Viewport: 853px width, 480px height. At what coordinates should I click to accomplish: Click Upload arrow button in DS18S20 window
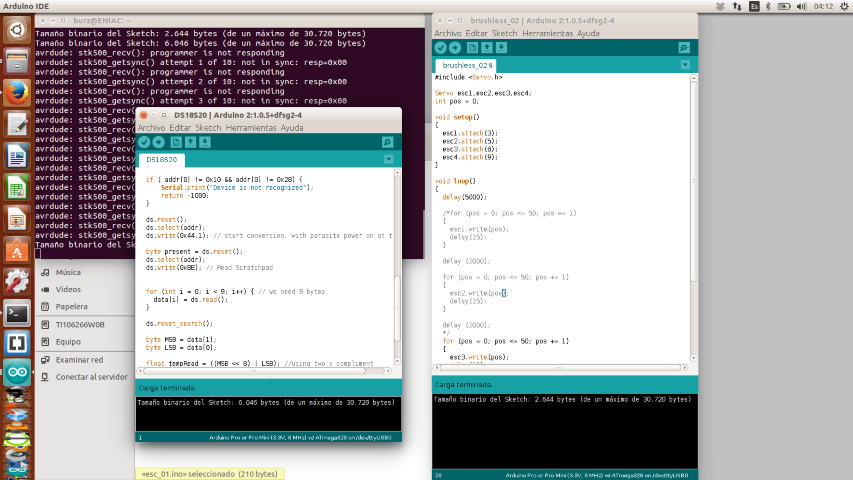[x=158, y=142]
